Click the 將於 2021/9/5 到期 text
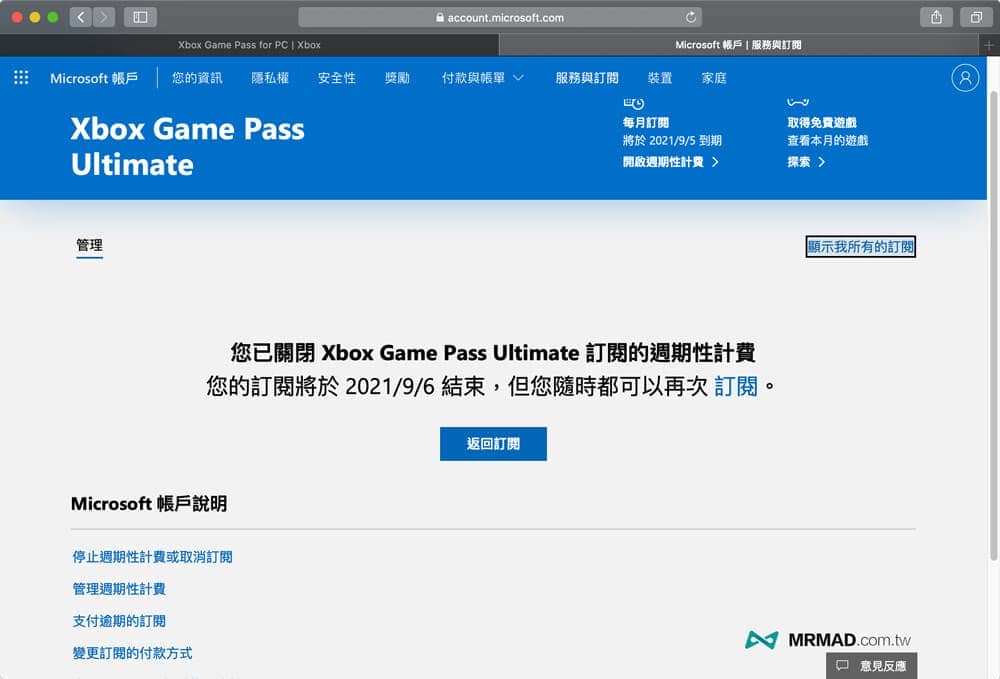 click(672, 140)
